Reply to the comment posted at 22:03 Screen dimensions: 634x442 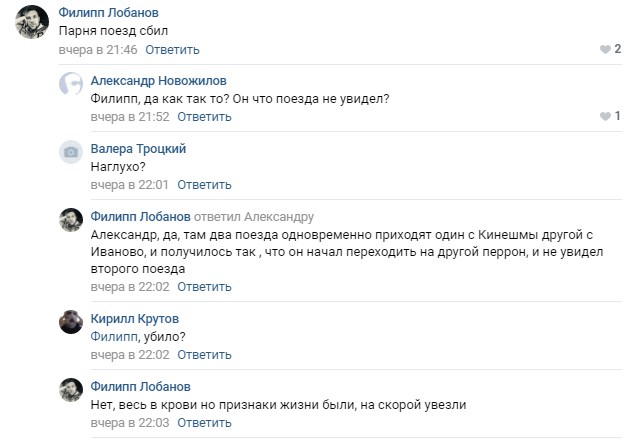[x=205, y=423]
